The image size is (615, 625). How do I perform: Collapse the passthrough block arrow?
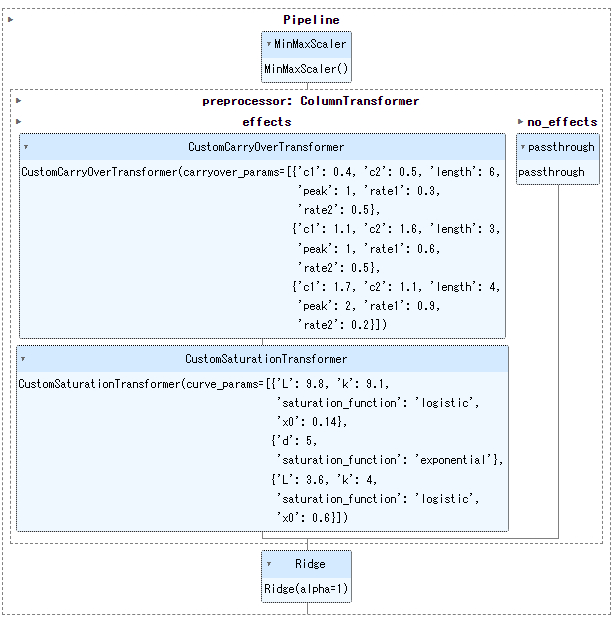[523, 147]
